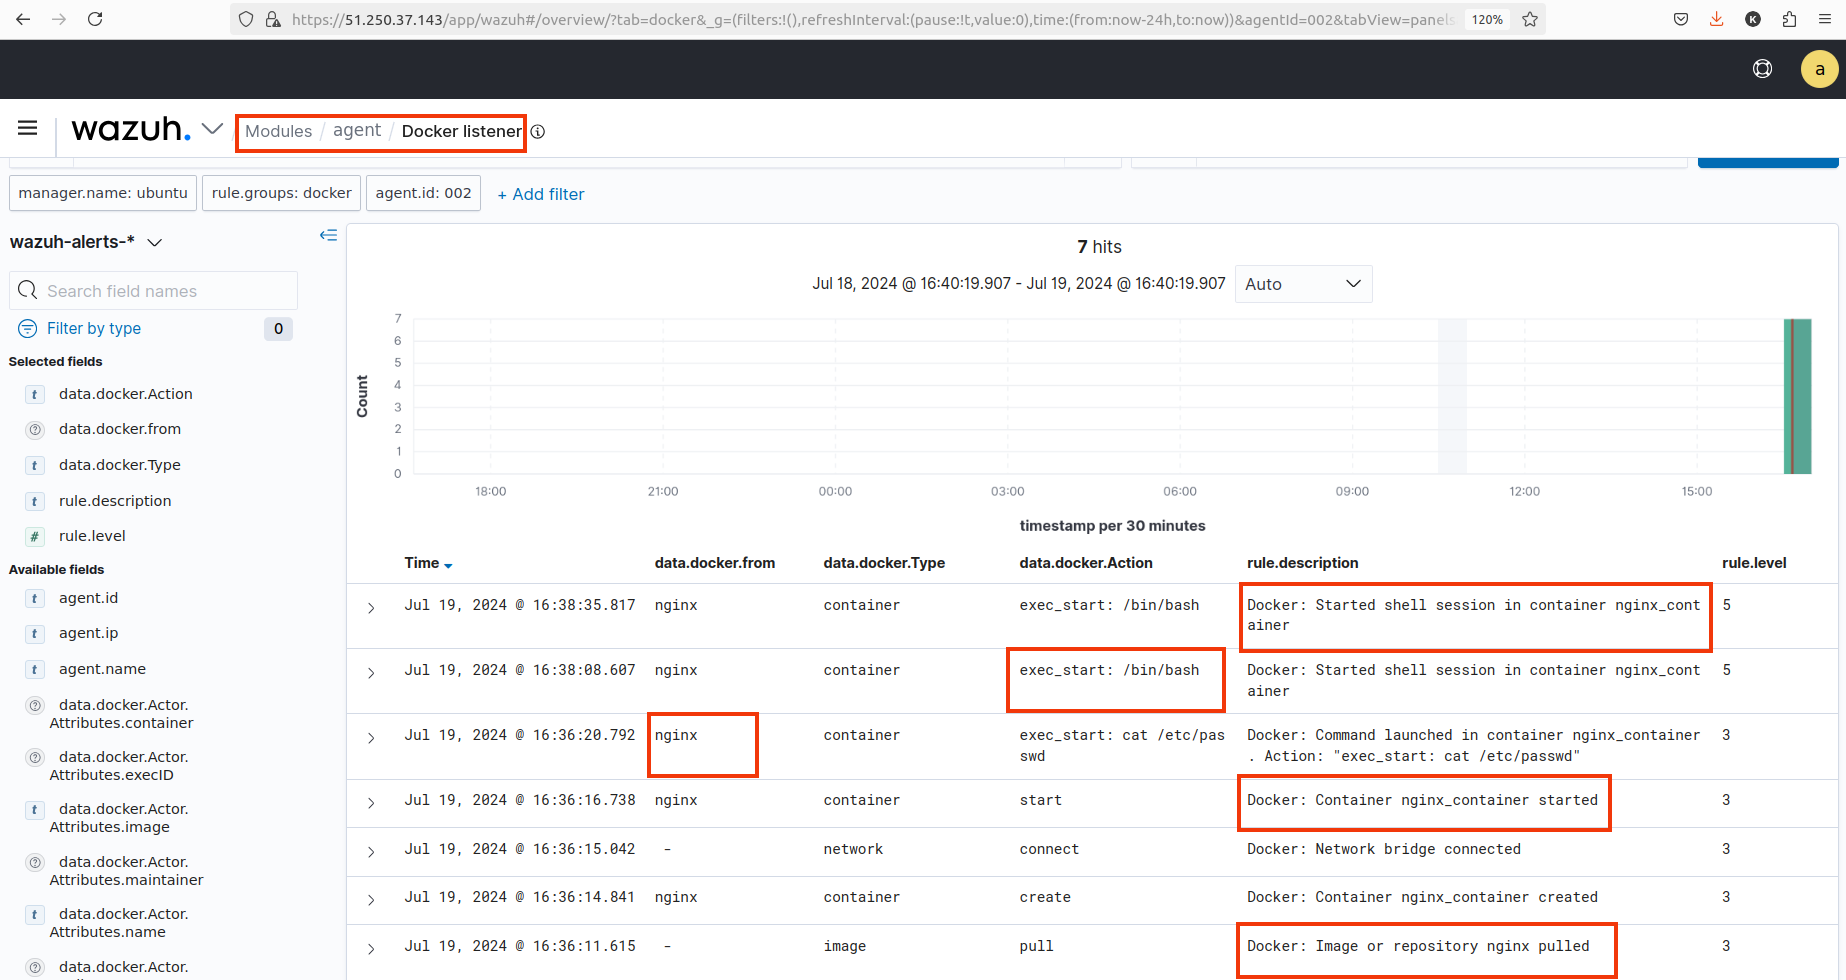Focus the Search field names input

(x=154, y=291)
